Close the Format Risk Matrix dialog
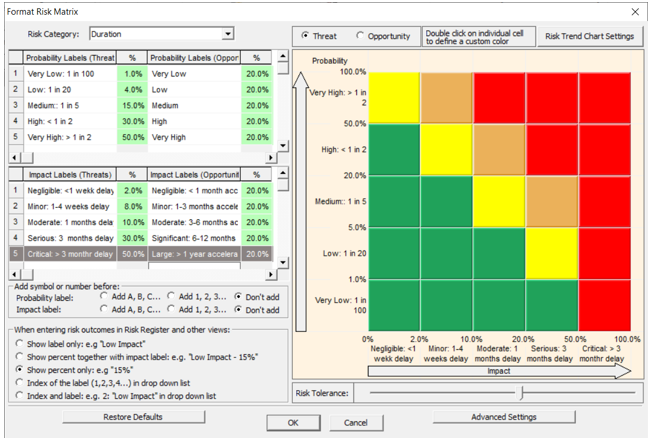Image resolution: width=649 pixels, height=441 pixels. pos(635,12)
